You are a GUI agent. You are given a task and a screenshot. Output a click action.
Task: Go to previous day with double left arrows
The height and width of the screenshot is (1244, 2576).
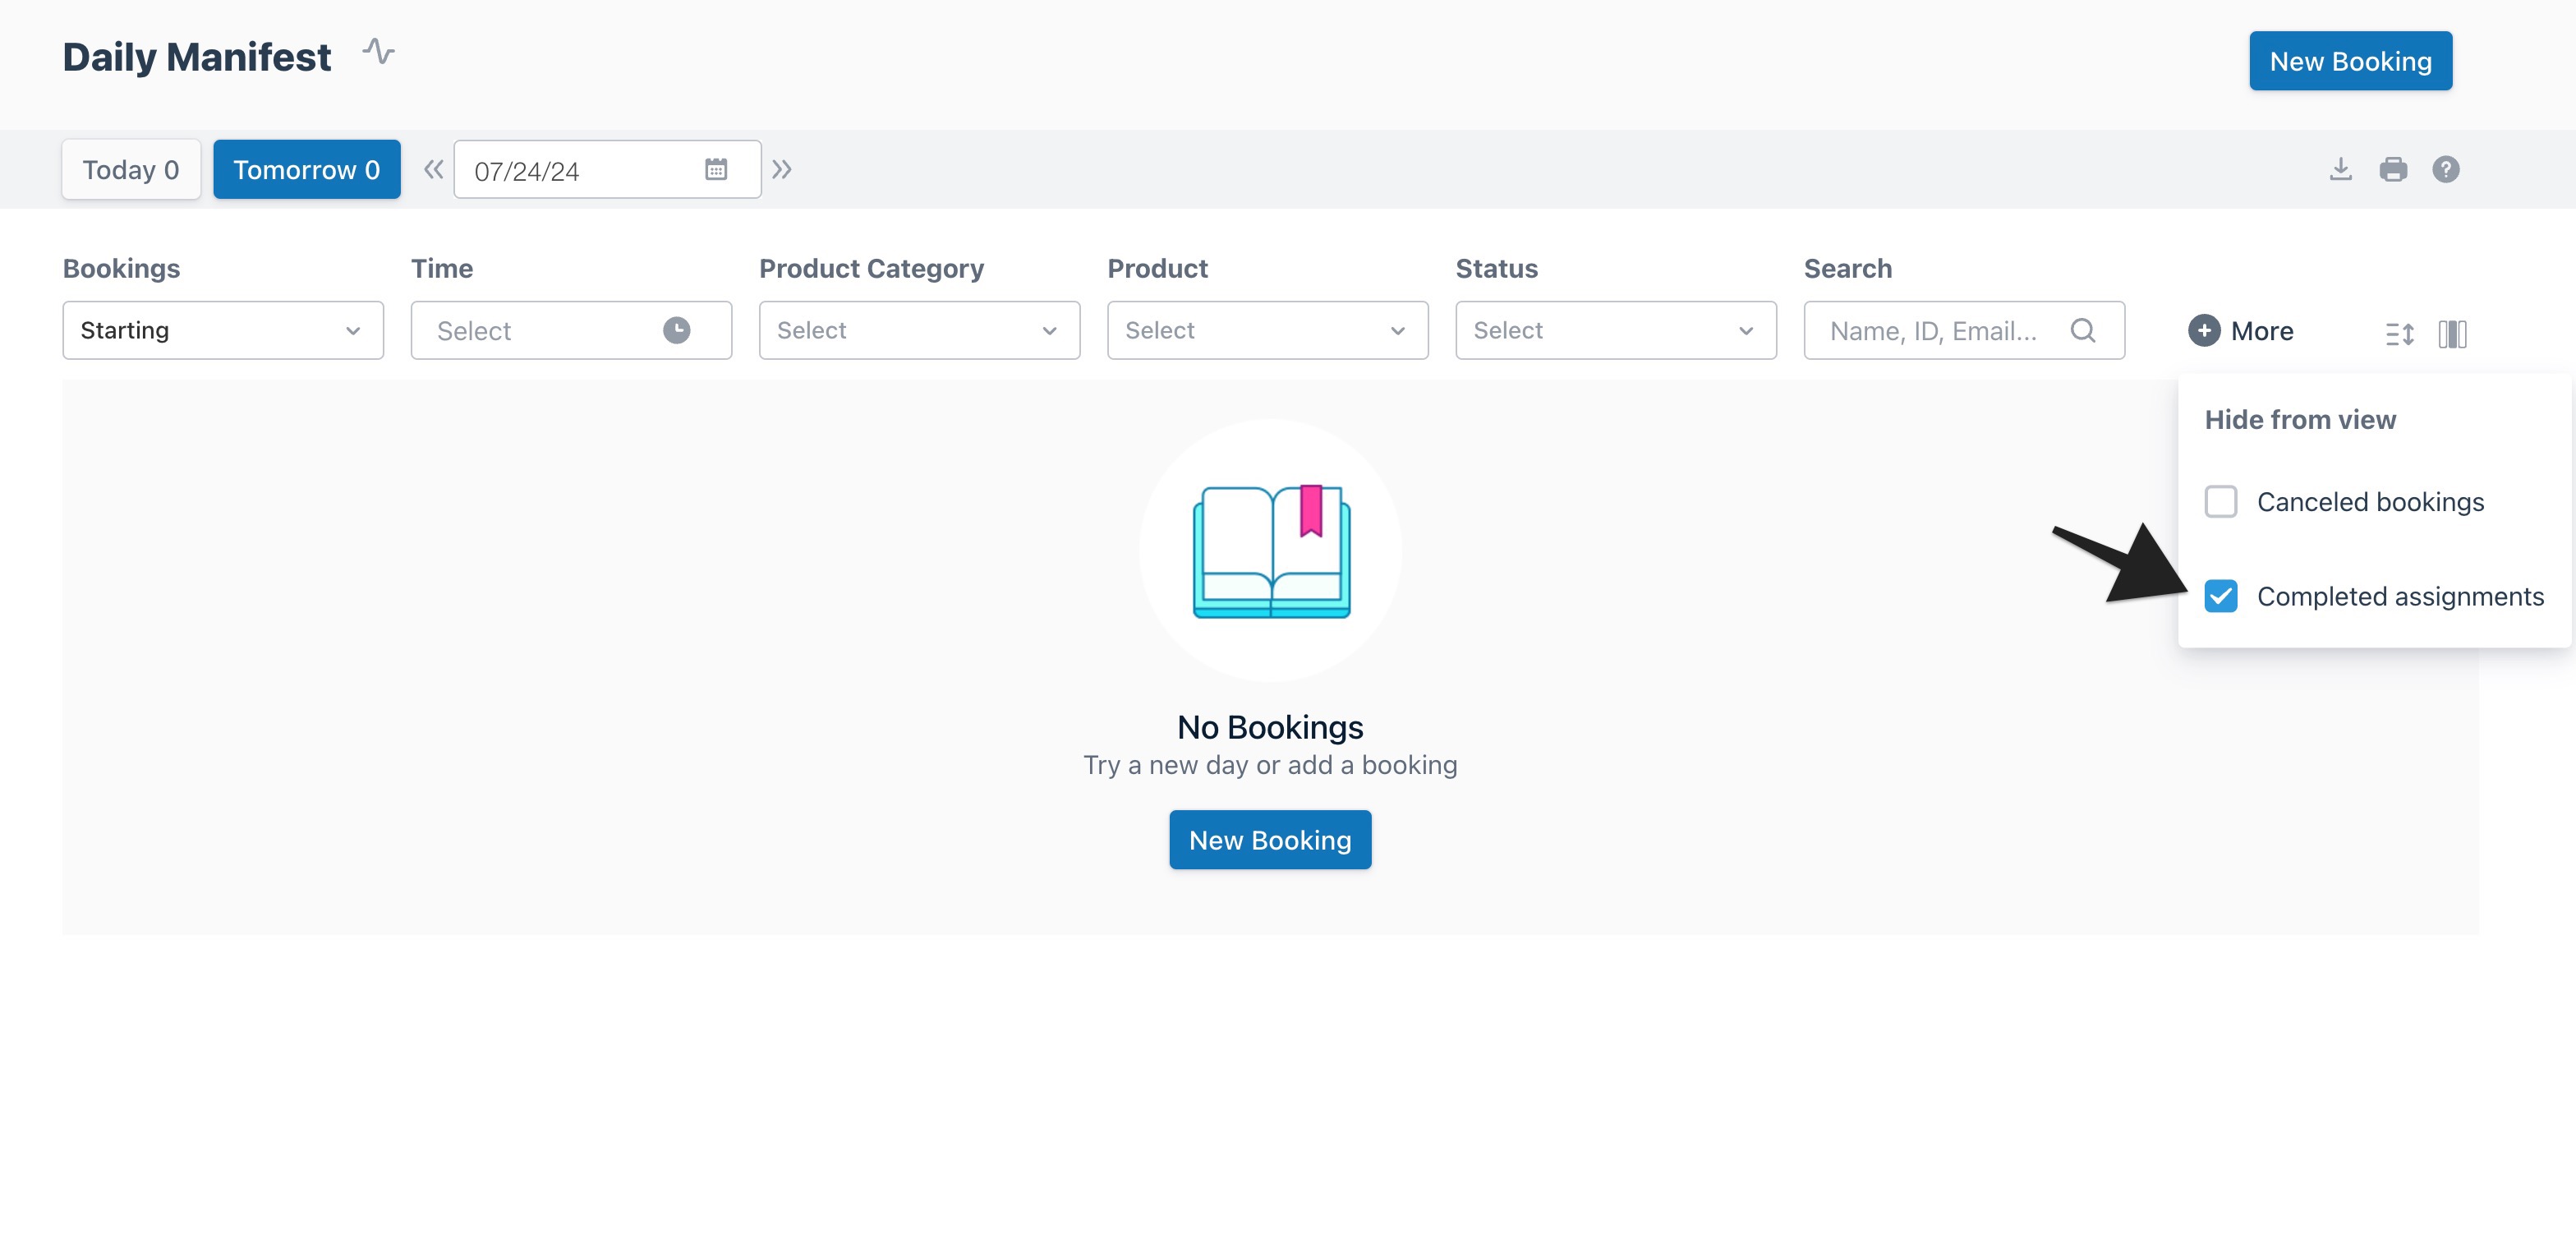point(433,169)
